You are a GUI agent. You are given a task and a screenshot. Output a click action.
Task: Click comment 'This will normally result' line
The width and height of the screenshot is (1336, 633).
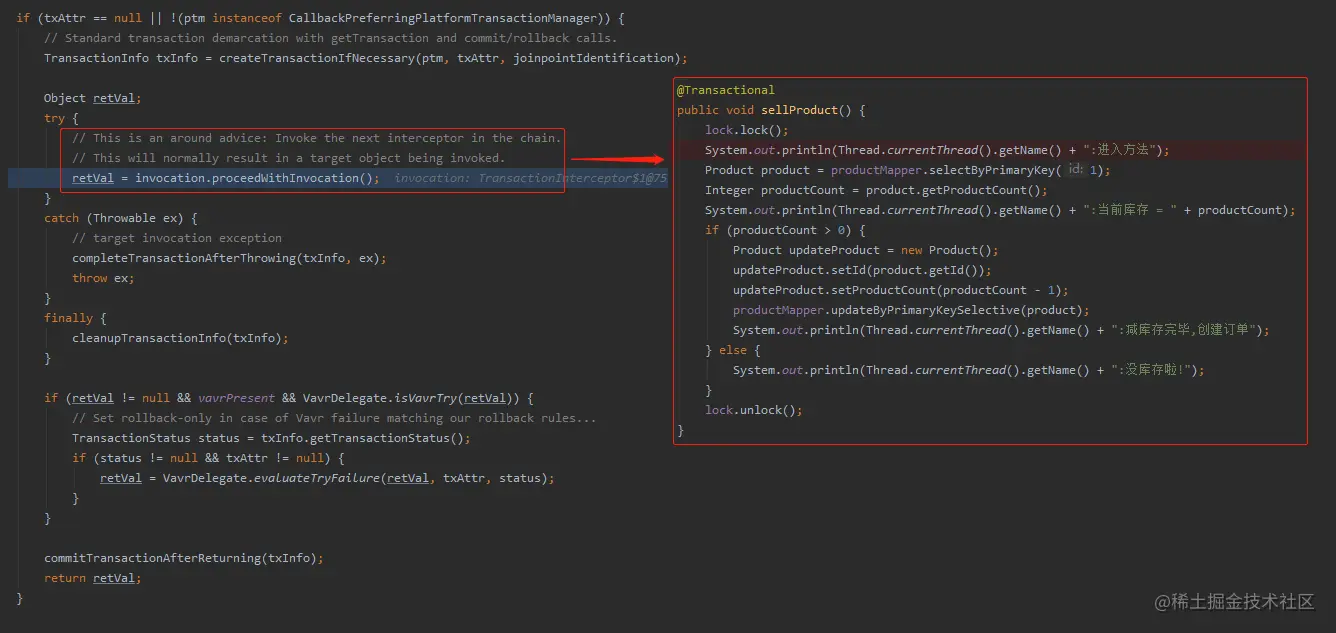[x=288, y=158]
